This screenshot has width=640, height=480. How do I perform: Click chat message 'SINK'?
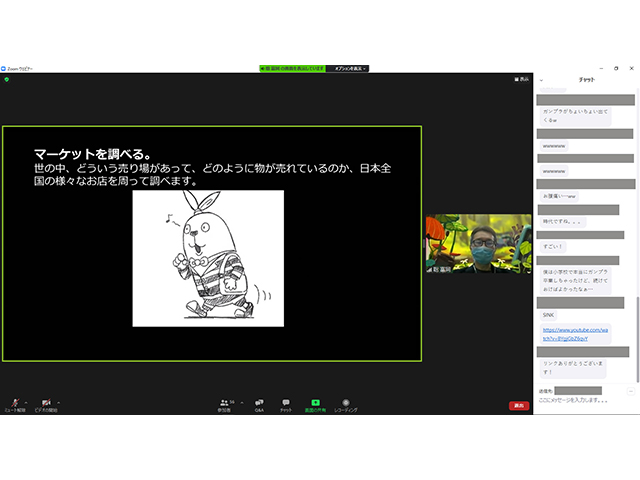pos(549,315)
